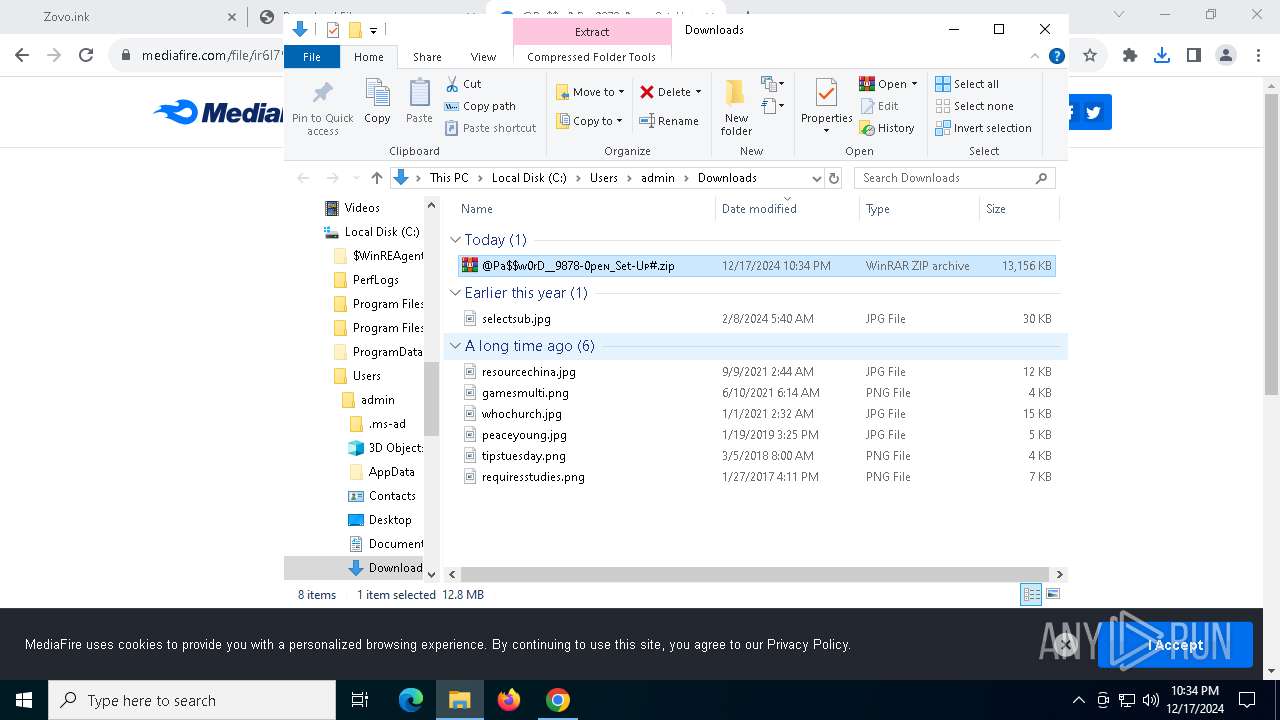Switch to Details view in status bar
The height and width of the screenshot is (720, 1280).
click(x=1031, y=595)
